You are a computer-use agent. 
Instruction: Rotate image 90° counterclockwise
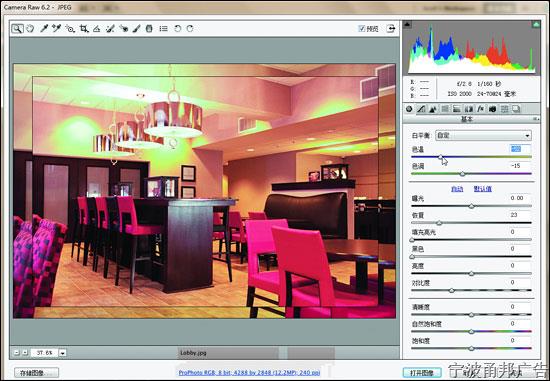click(x=177, y=28)
